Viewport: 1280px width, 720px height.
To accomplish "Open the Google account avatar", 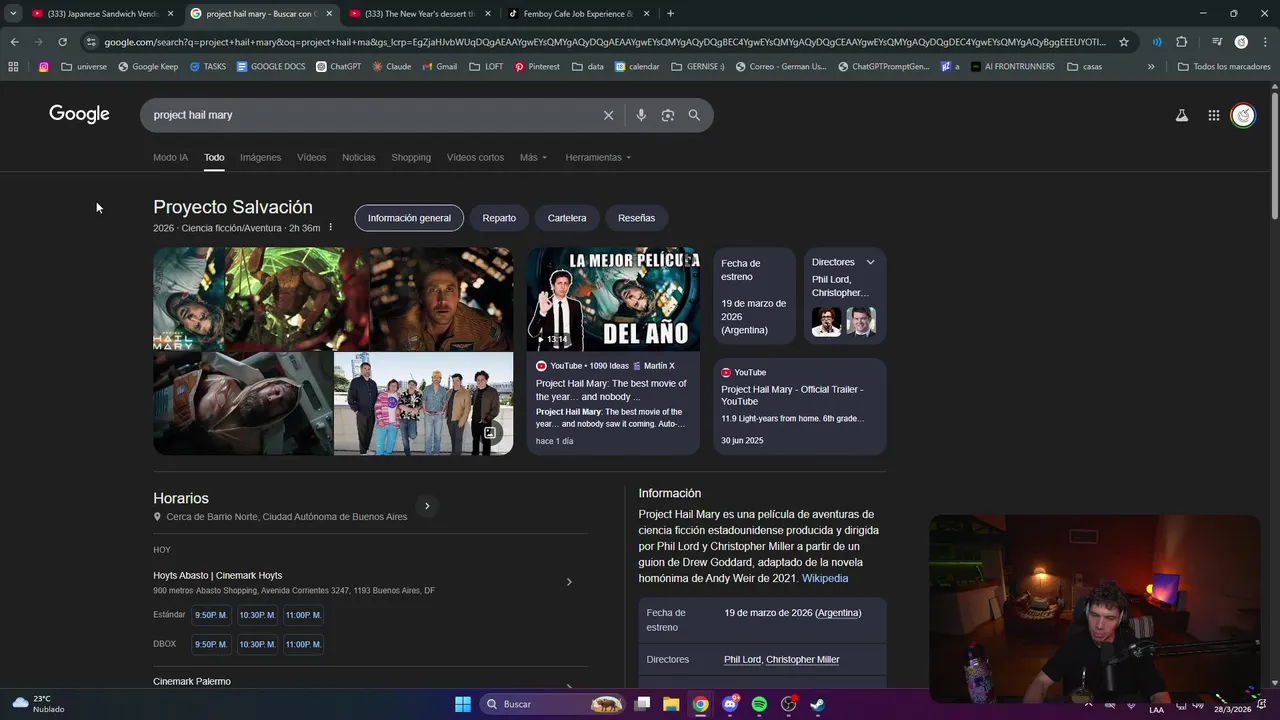I will (1243, 115).
